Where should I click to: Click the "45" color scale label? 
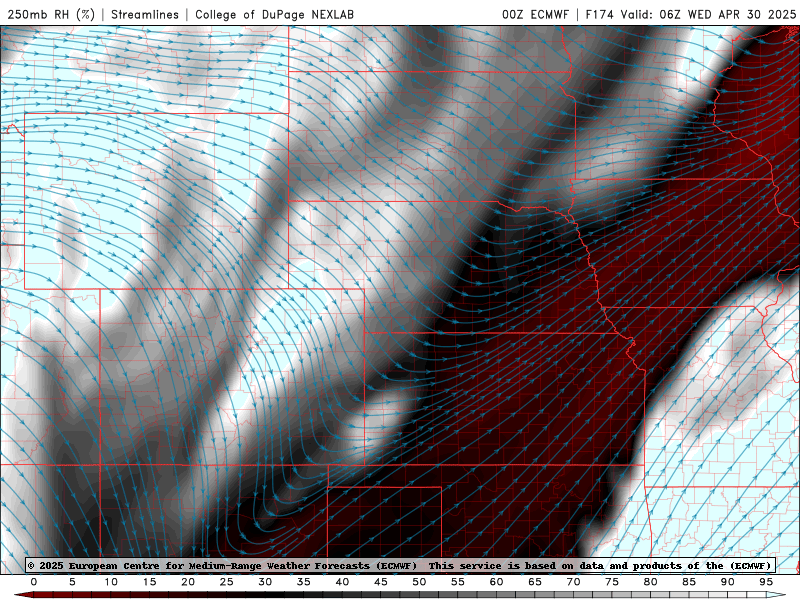381,582
